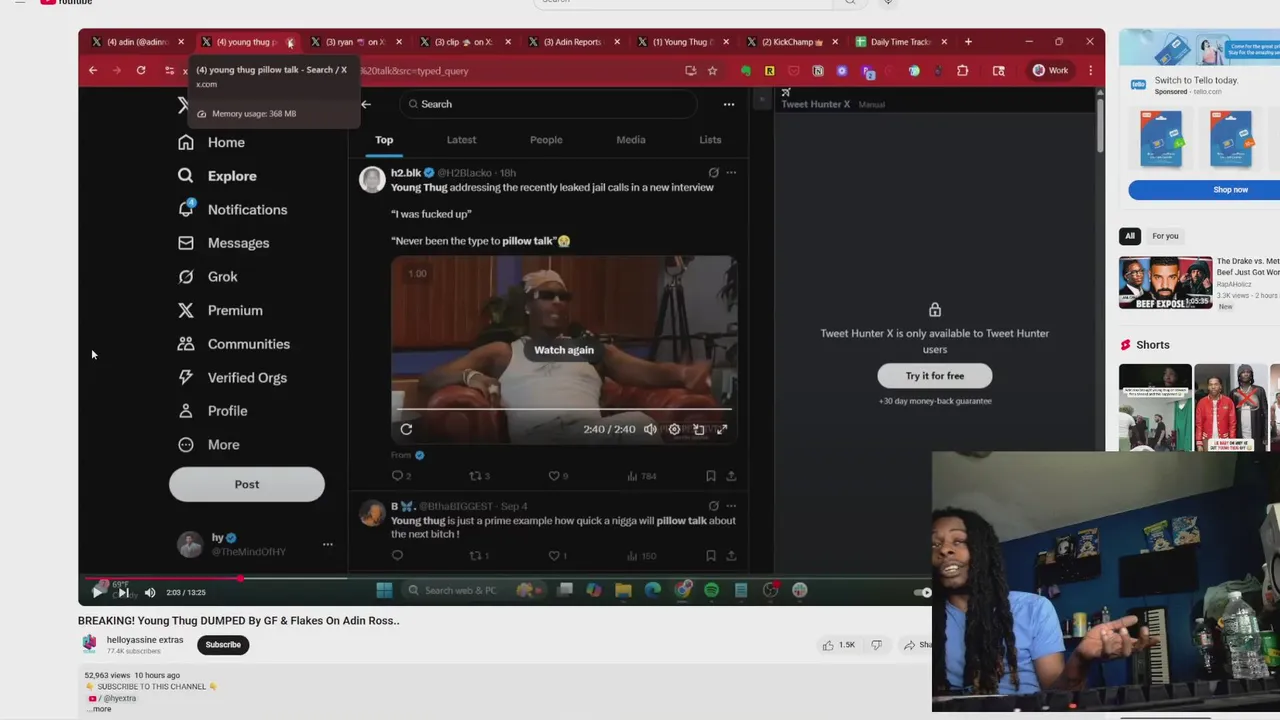1280x720 pixels.
Task: Select the All filter chip
Action: [1130, 236]
